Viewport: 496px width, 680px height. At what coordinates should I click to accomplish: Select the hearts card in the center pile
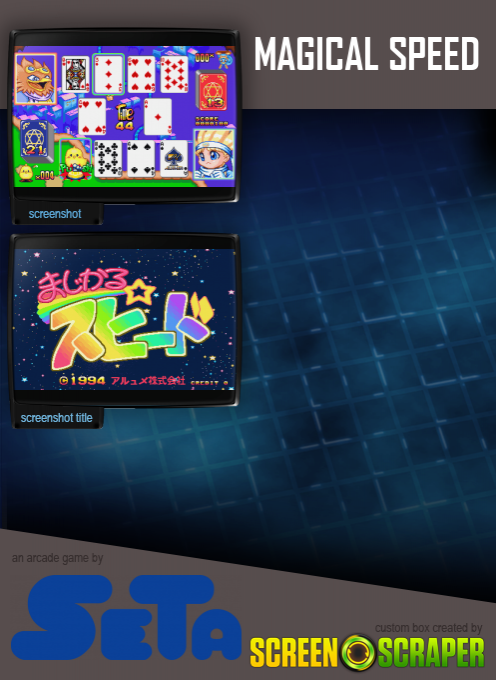tap(92, 117)
